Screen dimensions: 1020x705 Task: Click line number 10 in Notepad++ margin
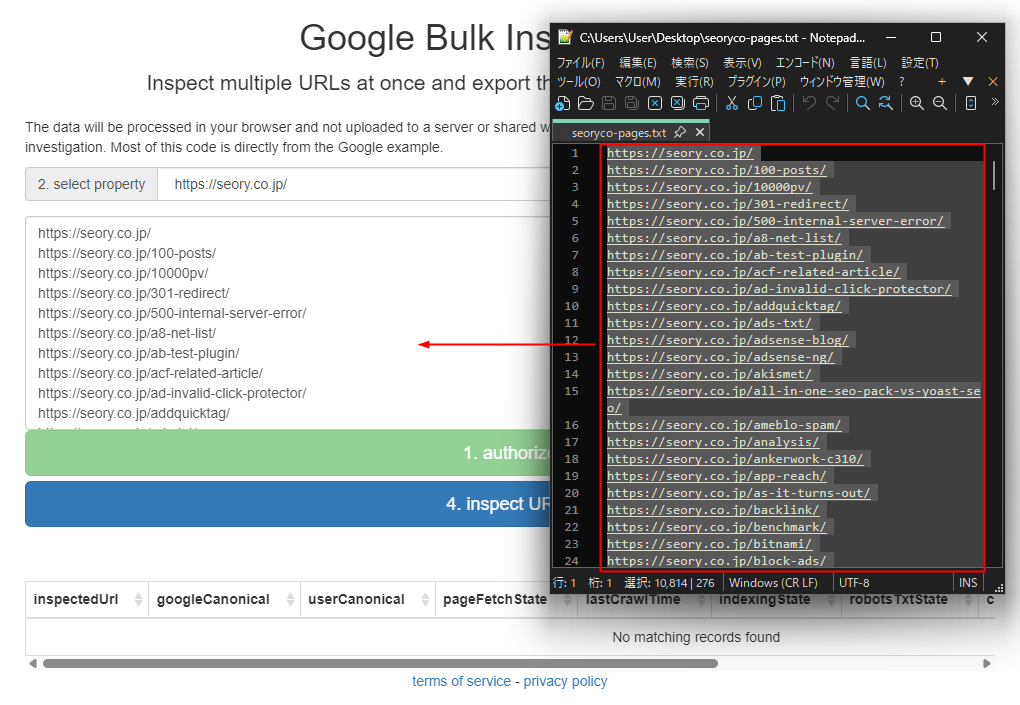coord(571,306)
